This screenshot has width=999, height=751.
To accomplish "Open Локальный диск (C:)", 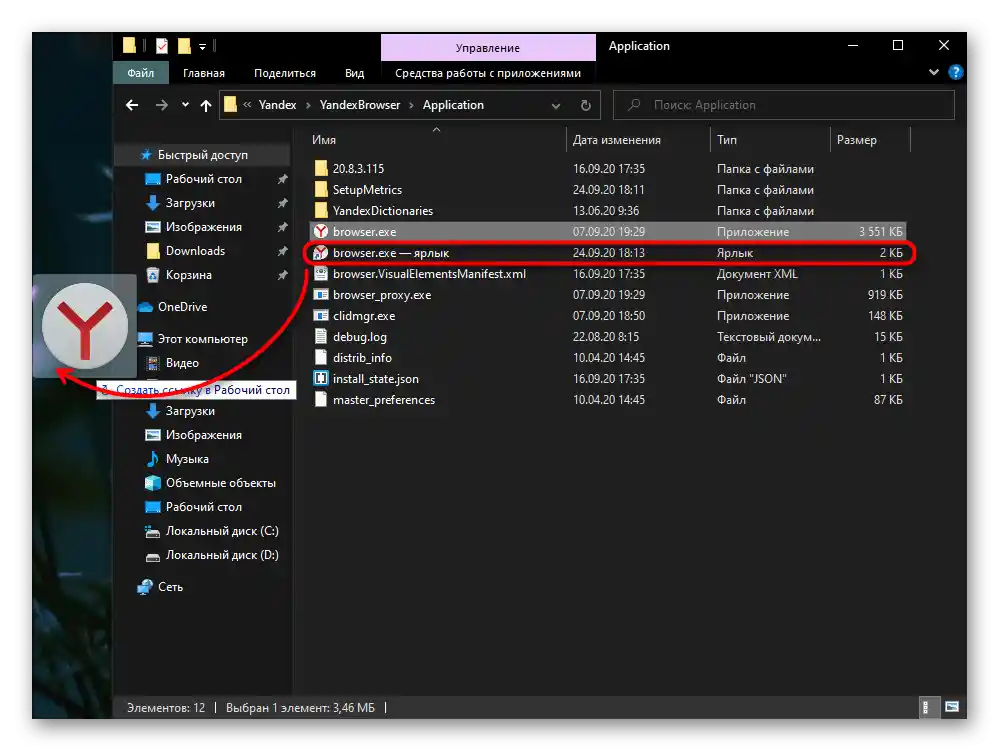I will [x=222, y=531].
